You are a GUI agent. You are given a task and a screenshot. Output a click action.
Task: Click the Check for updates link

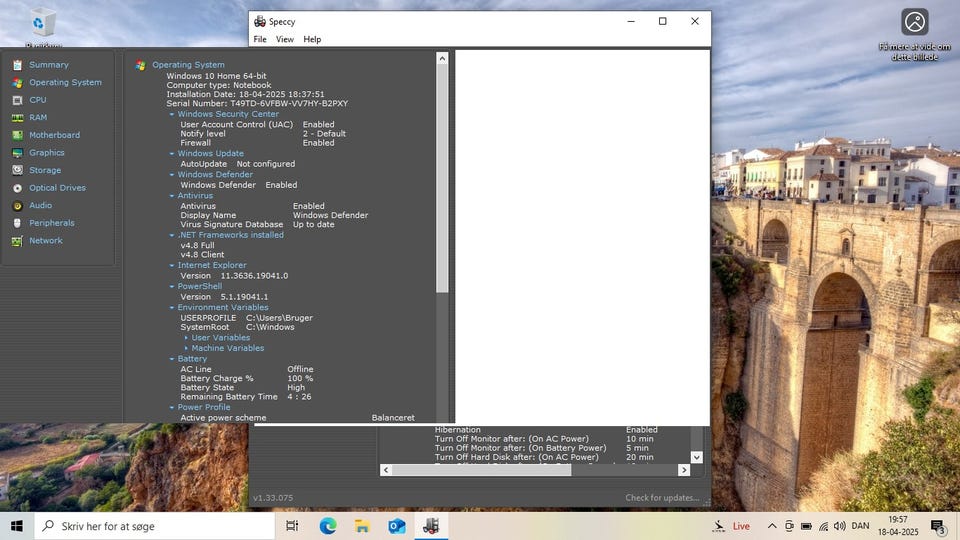click(x=662, y=498)
